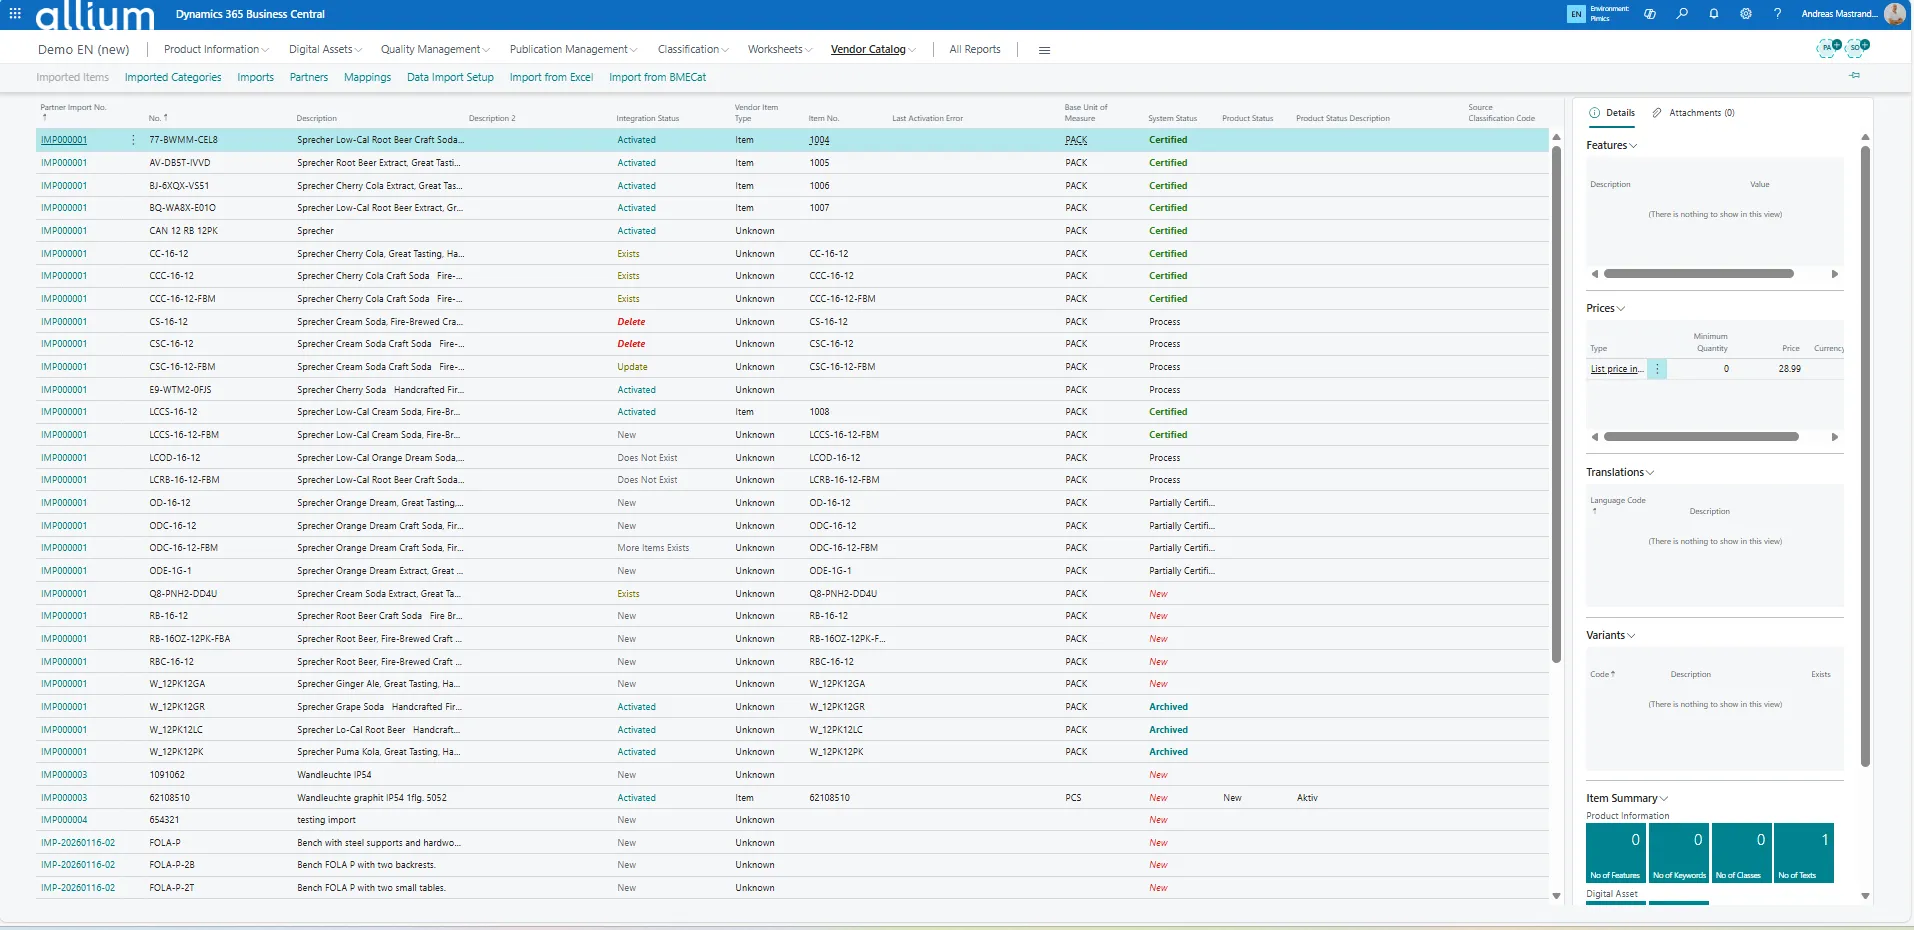1914x930 pixels.
Task: Click the help question mark icon
Action: [x=1777, y=14]
